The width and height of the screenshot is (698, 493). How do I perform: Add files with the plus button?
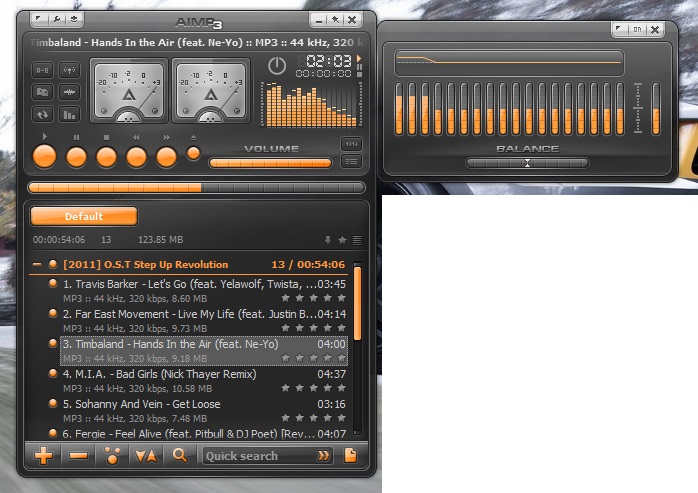pos(43,456)
